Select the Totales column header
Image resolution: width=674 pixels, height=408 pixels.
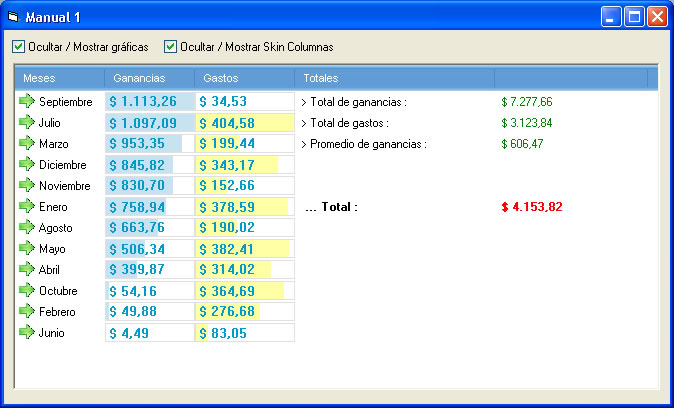point(394,78)
